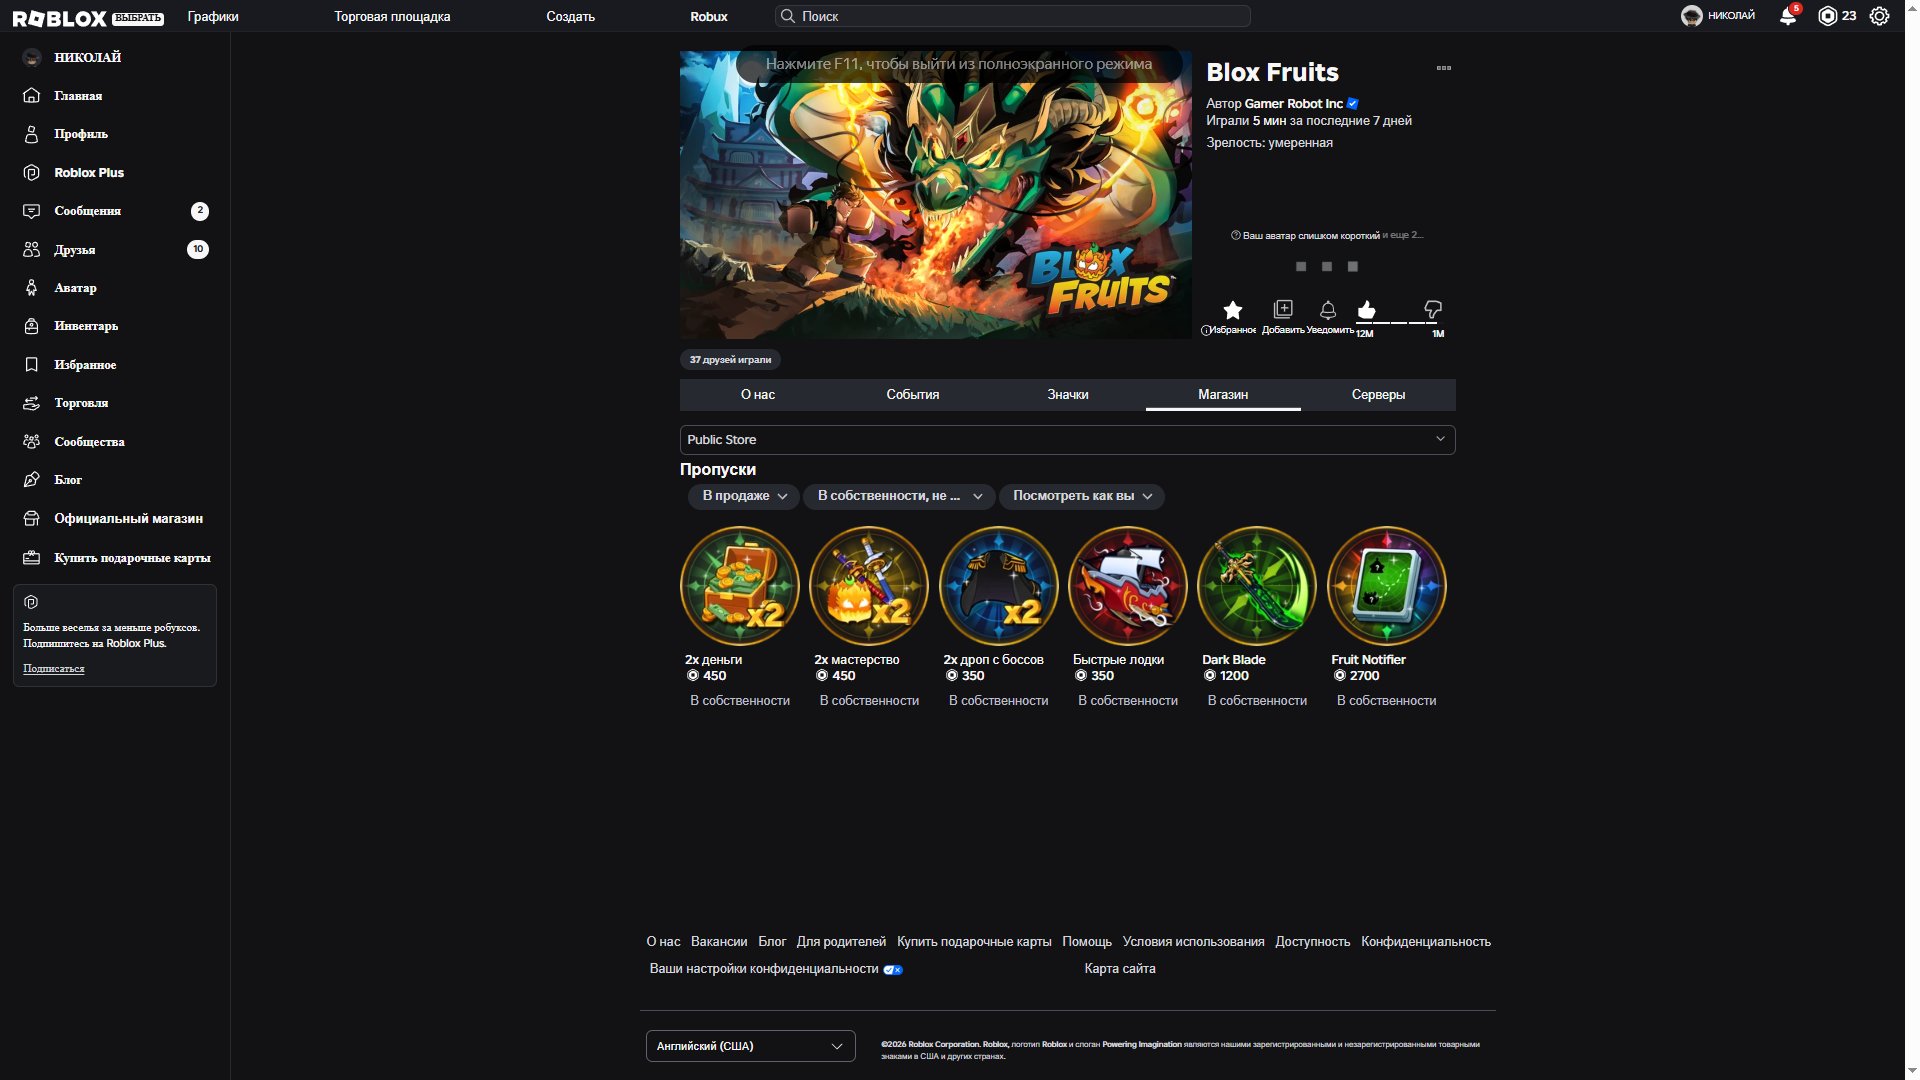
Task: Open the 'В продаже' filter dropdown
Action: [x=744, y=496]
